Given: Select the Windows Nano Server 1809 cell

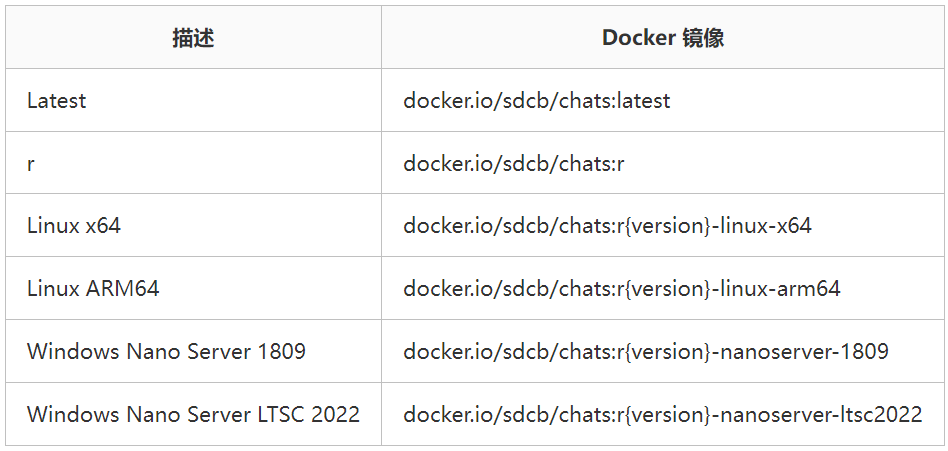Looking at the screenshot, I should coord(166,352).
